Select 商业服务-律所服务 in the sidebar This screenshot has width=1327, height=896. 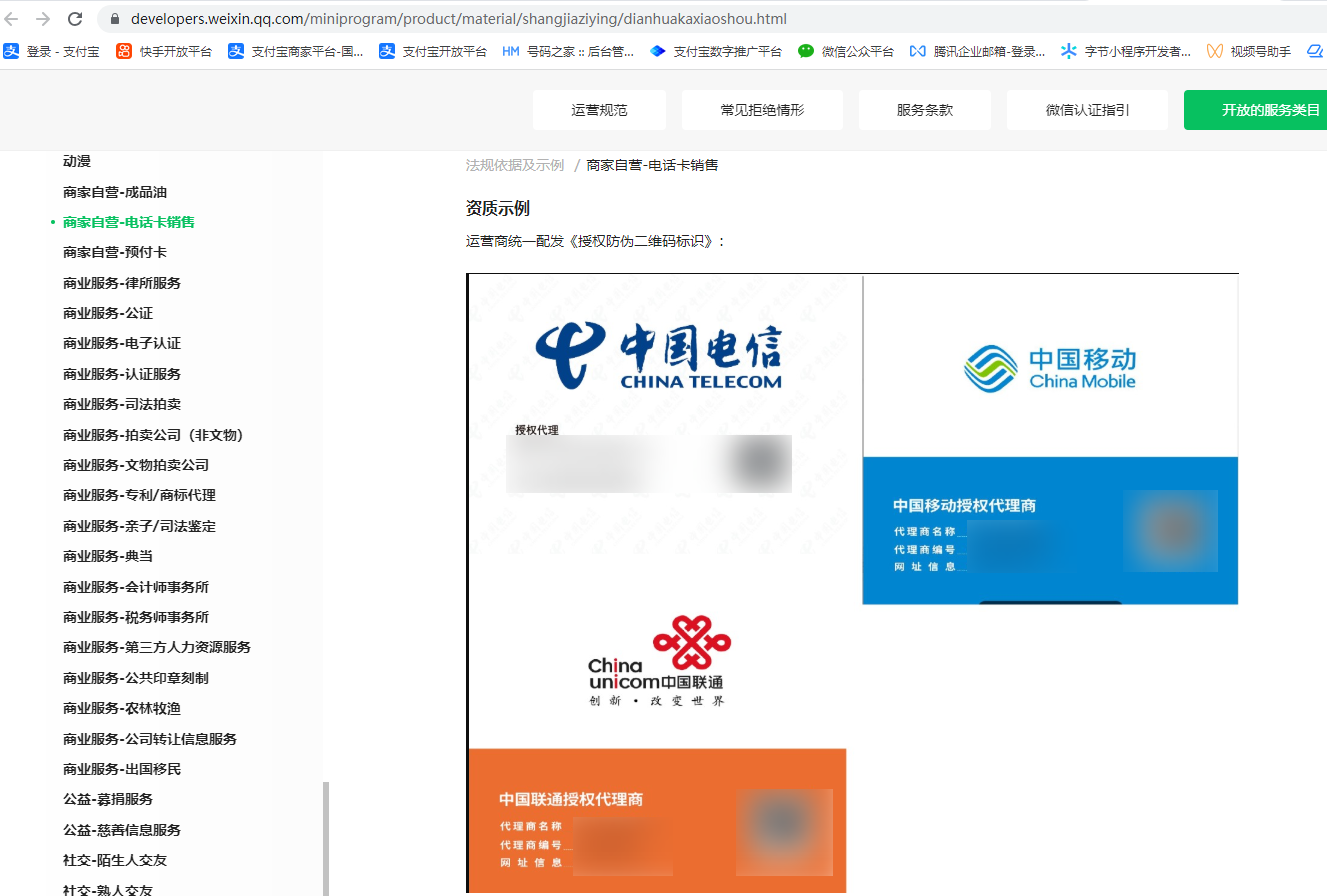tap(122, 283)
